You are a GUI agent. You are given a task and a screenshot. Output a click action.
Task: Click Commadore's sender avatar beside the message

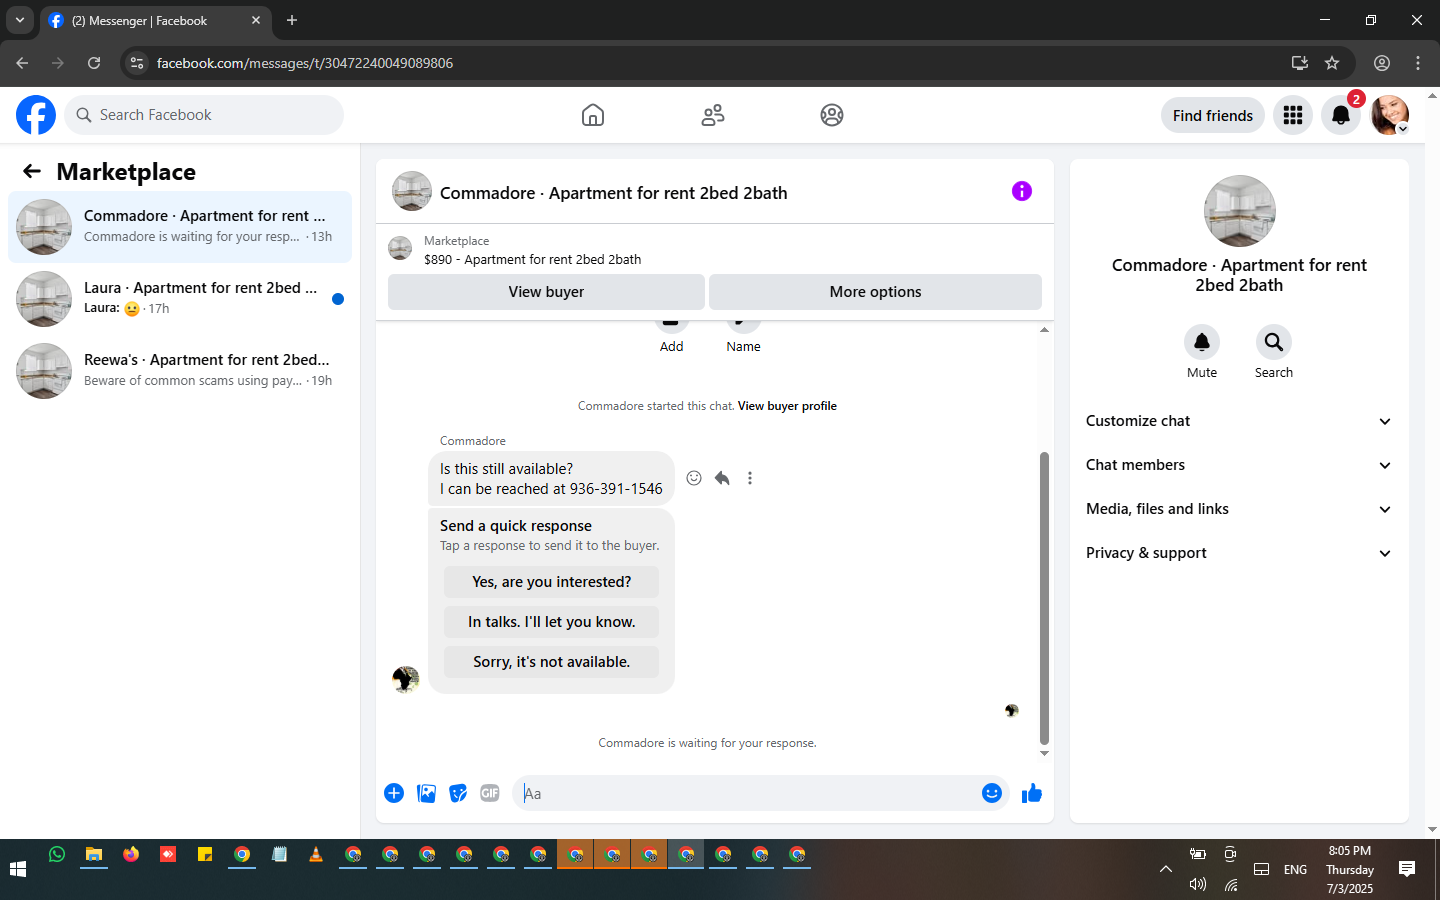coord(405,679)
